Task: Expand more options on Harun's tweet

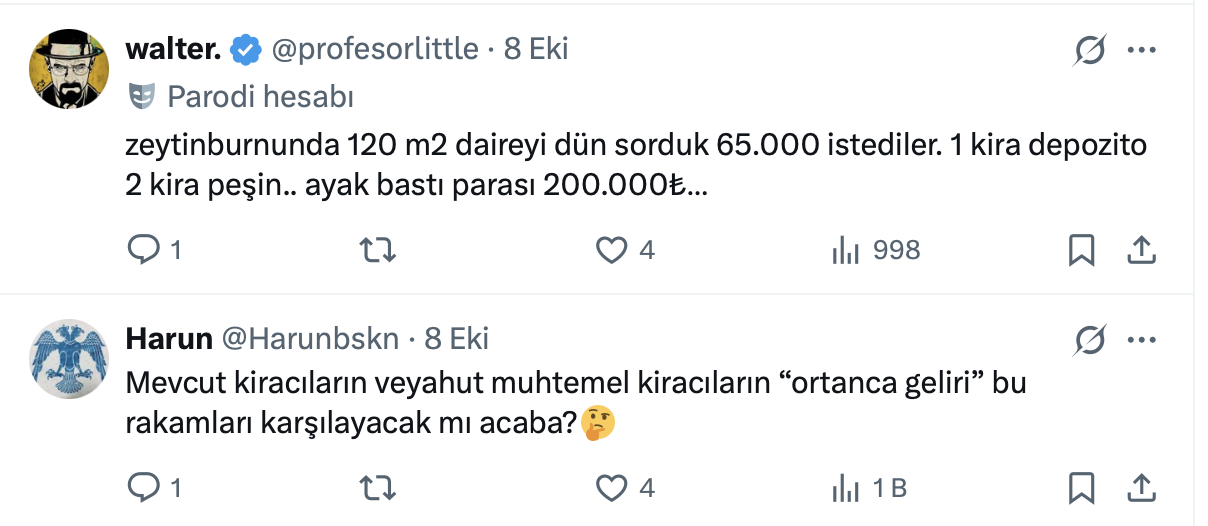Action: coord(1141,340)
